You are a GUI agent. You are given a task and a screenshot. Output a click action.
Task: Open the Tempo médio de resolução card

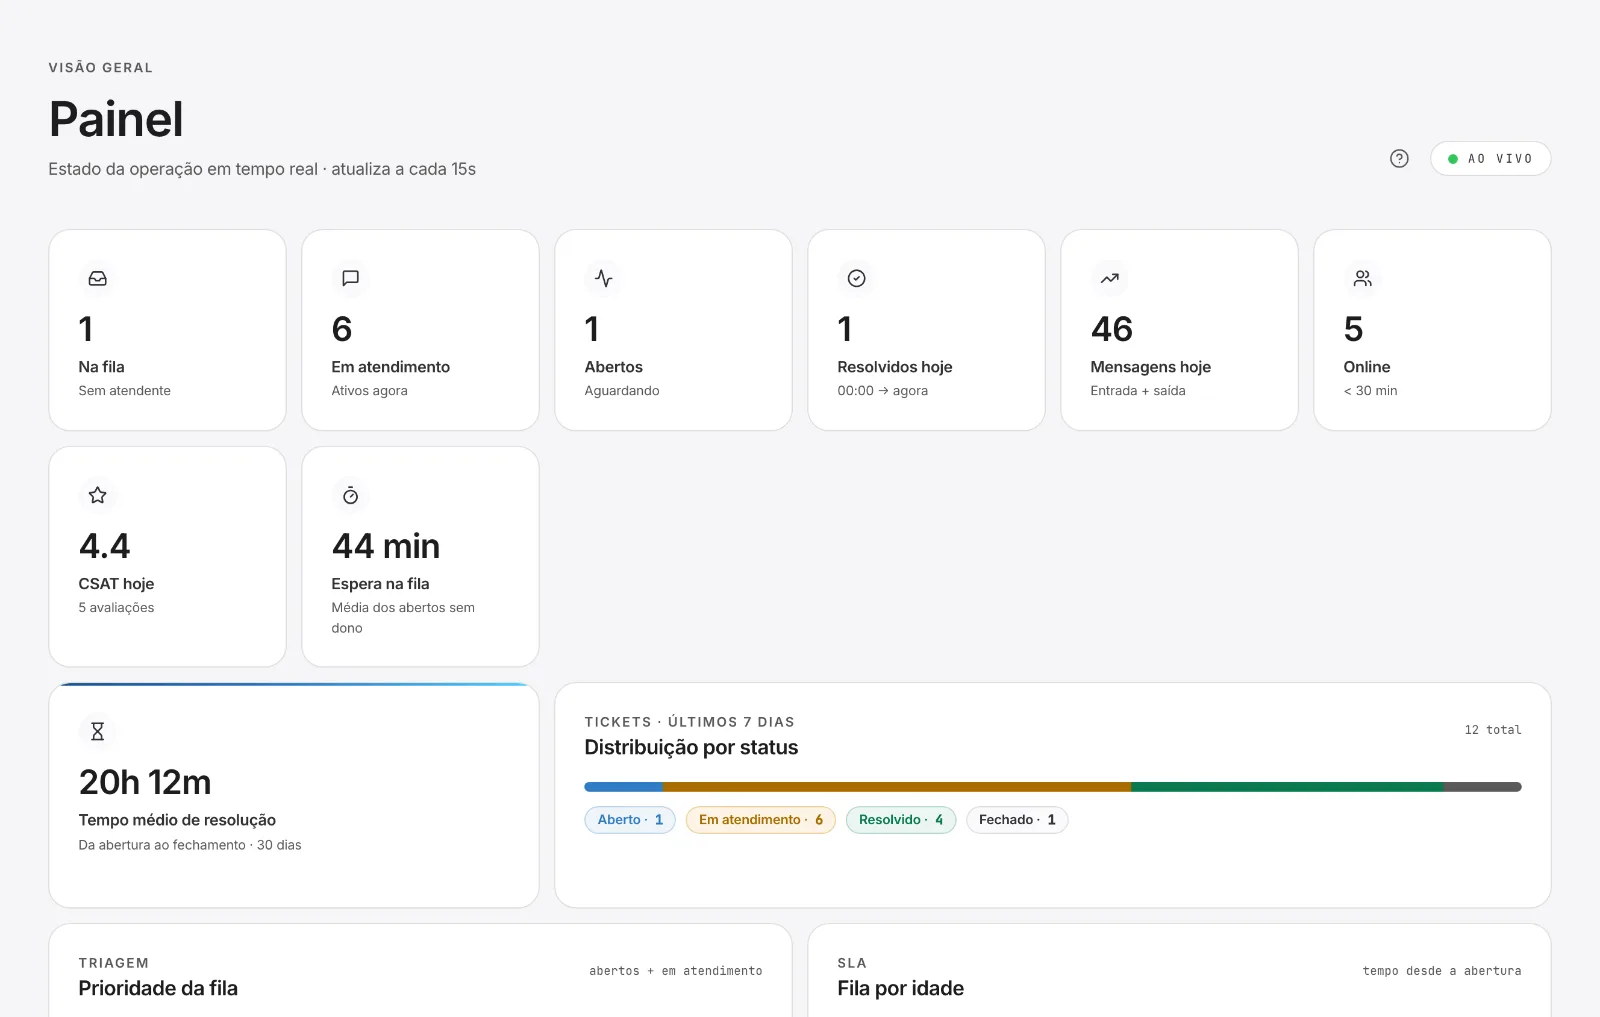[294, 796]
